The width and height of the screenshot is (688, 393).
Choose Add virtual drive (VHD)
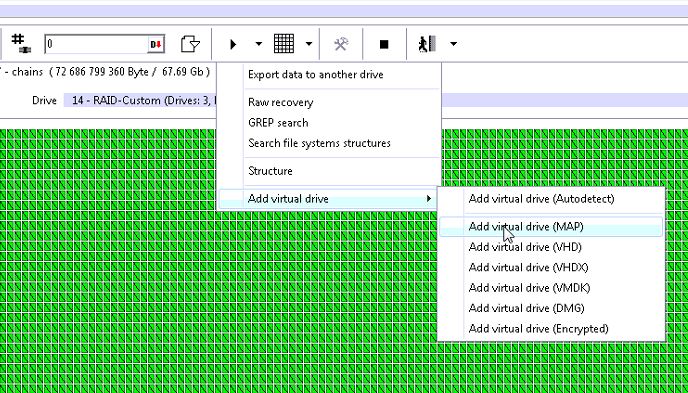[x=551, y=247]
